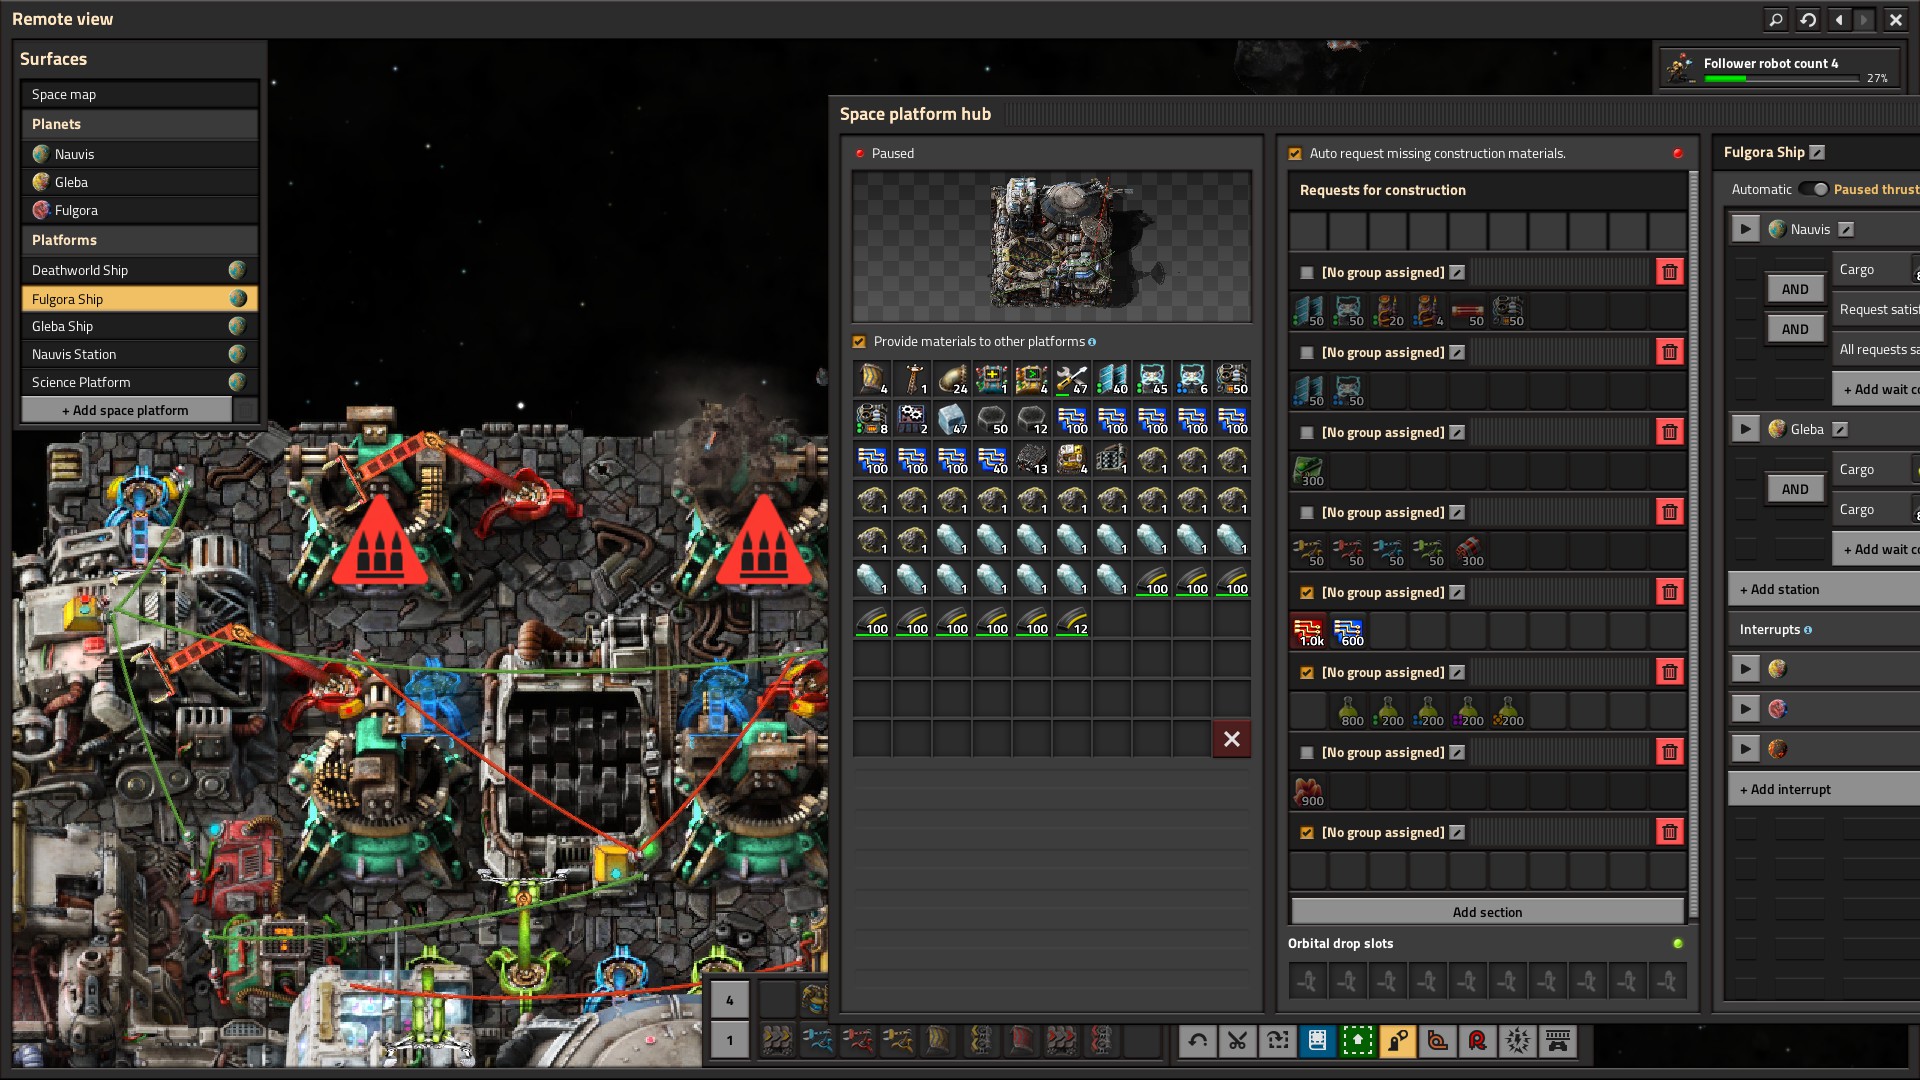Select the cut scissors tool
This screenshot has width=1920, height=1080.
click(x=1238, y=1041)
